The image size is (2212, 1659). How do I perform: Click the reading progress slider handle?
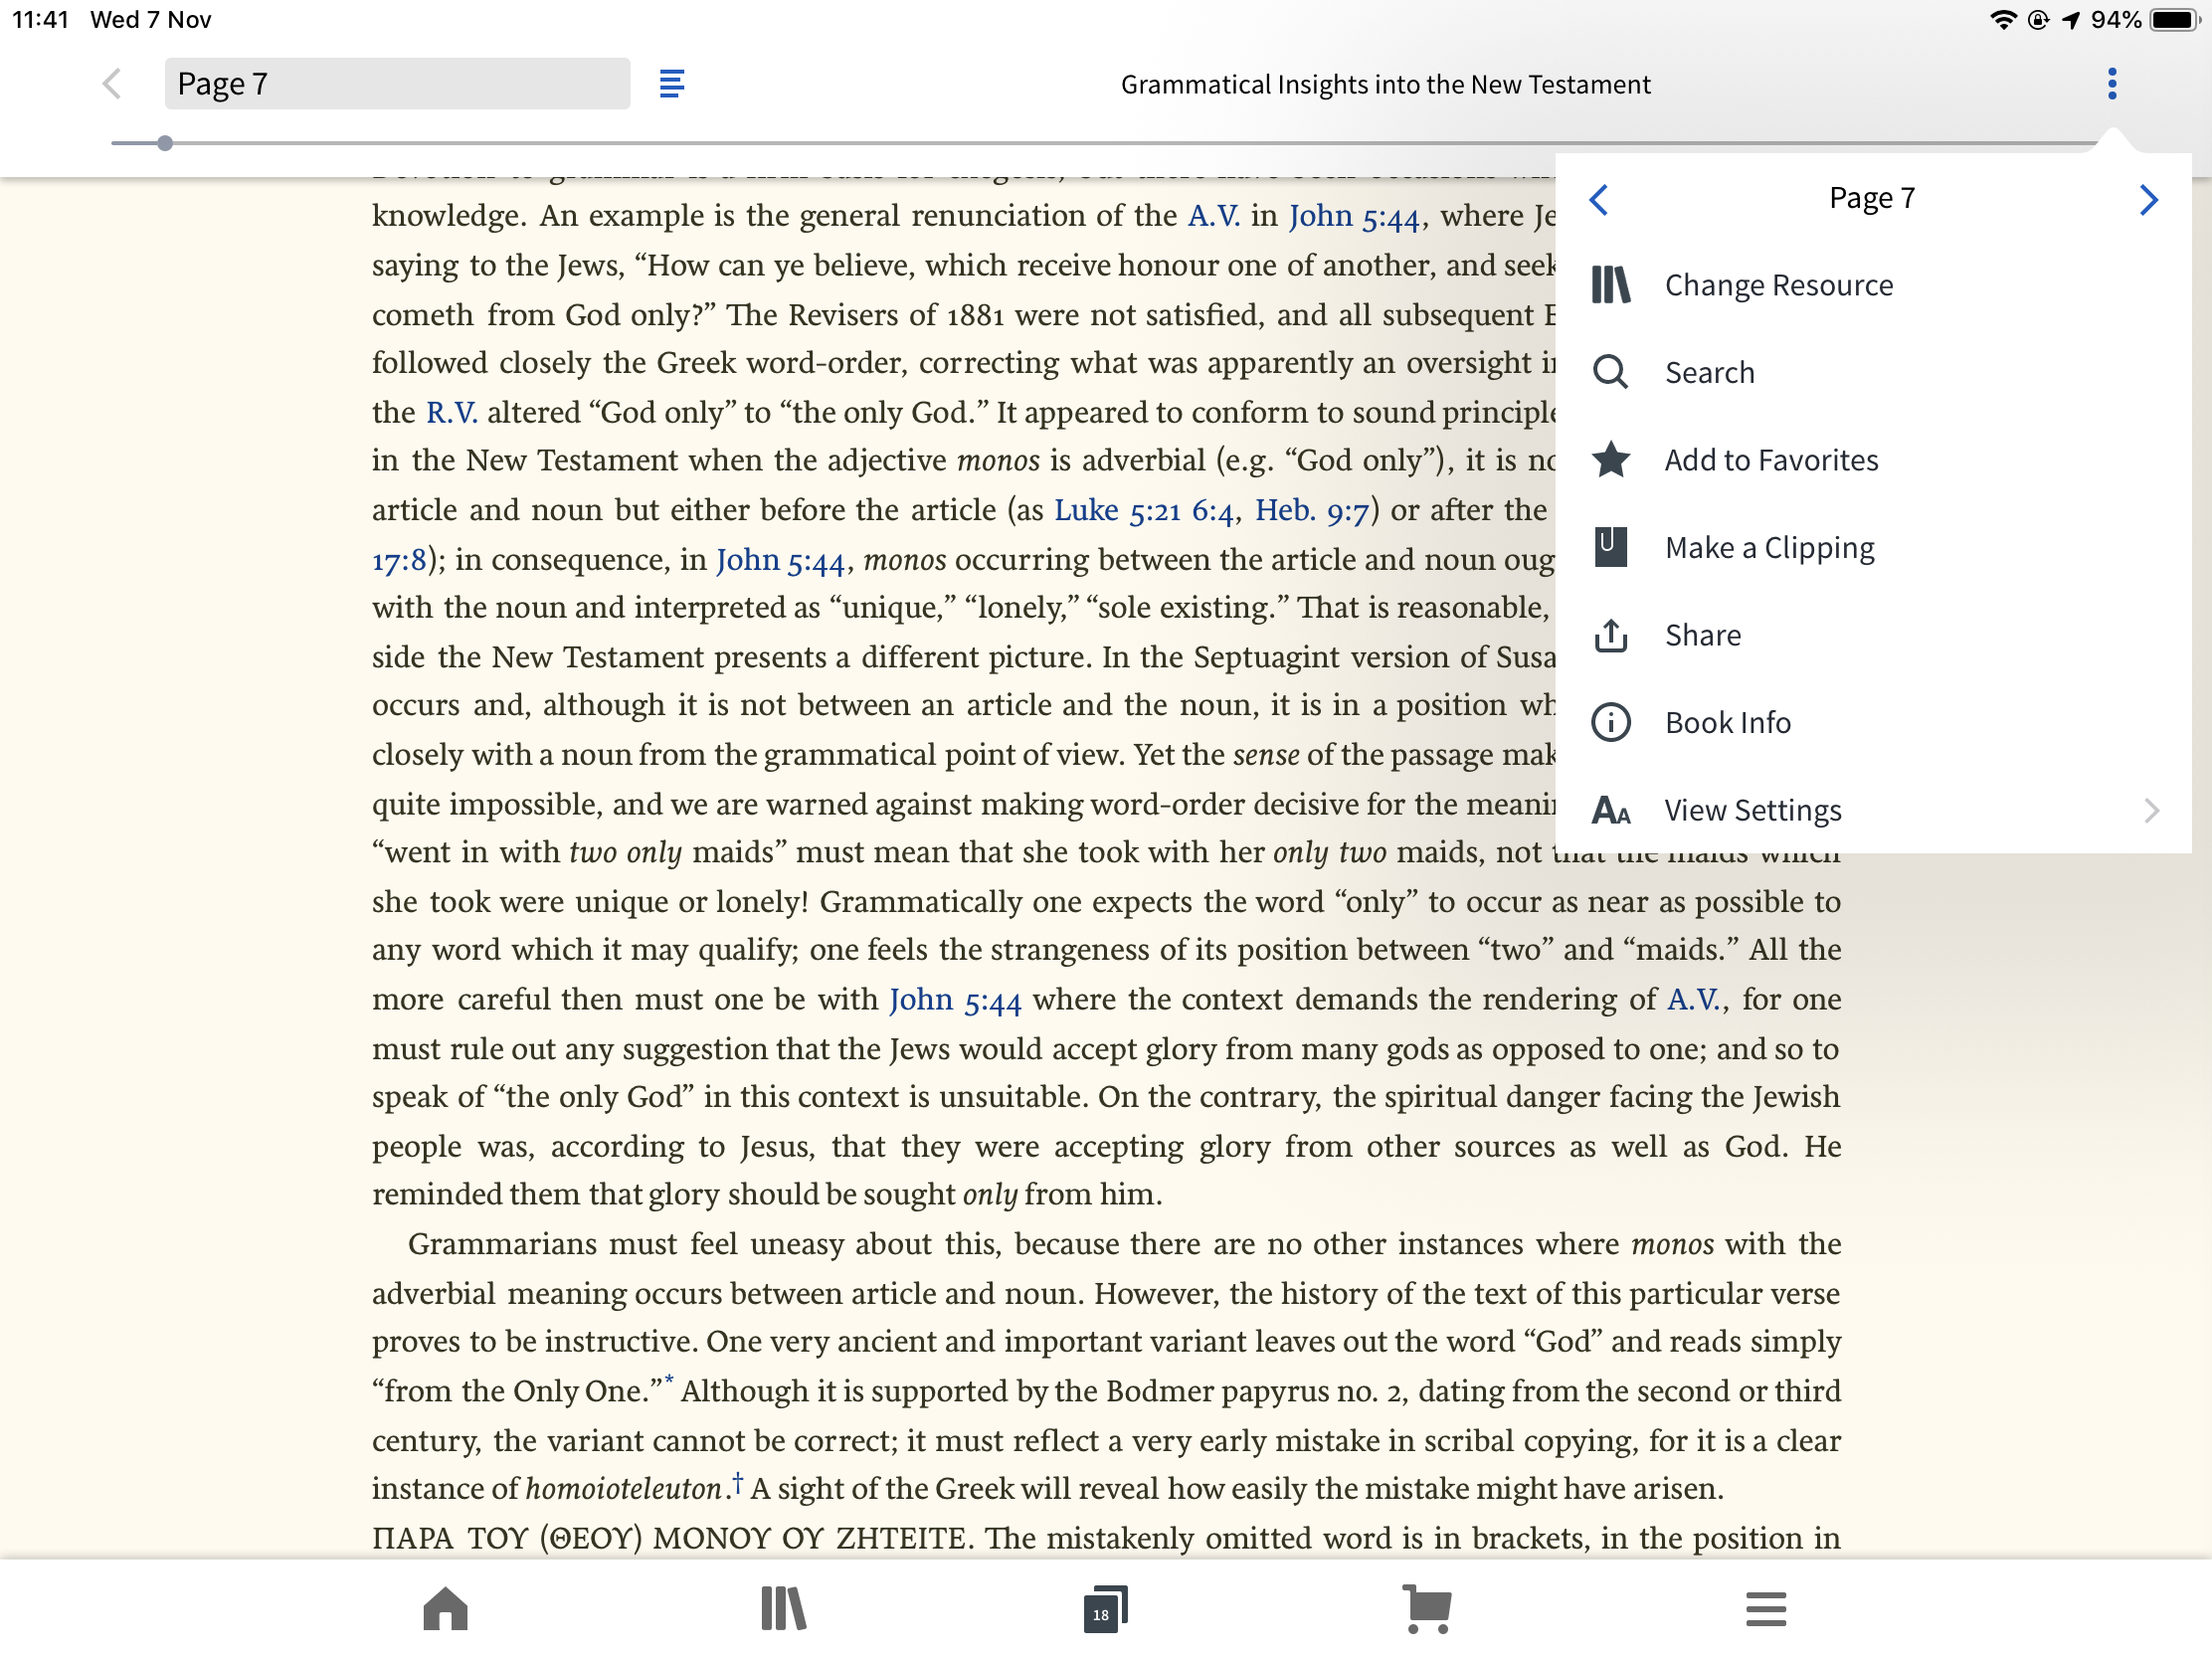(x=165, y=143)
